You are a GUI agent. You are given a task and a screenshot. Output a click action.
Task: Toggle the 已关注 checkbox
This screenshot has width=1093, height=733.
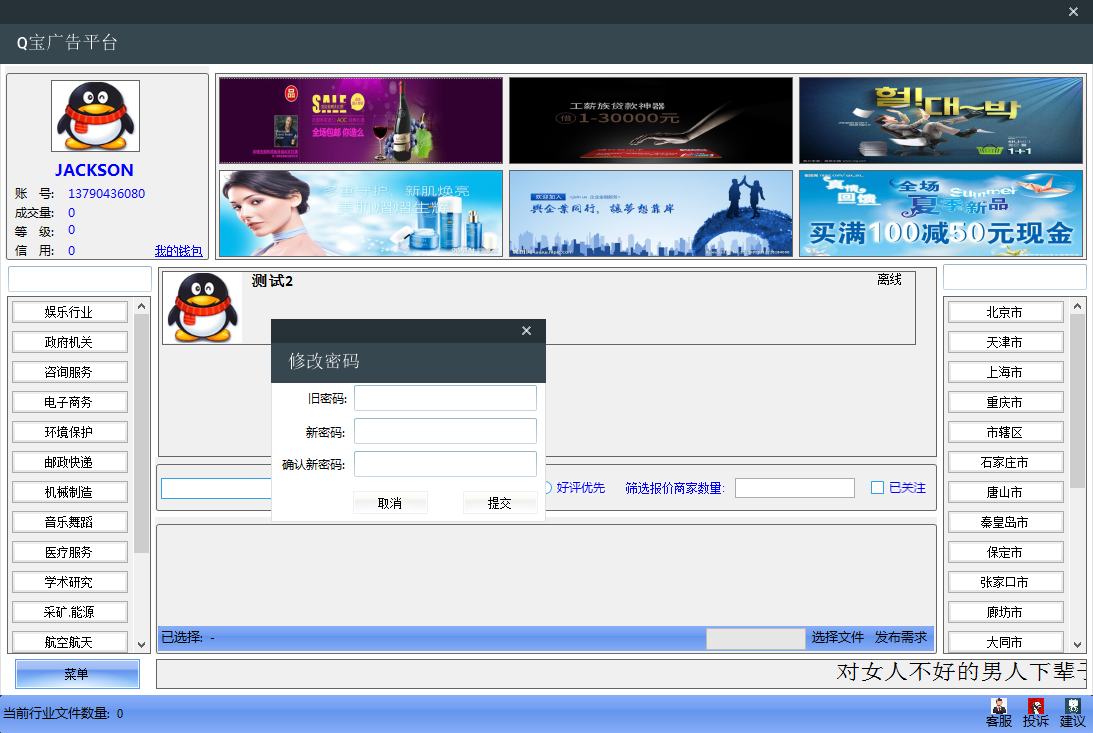877,488
